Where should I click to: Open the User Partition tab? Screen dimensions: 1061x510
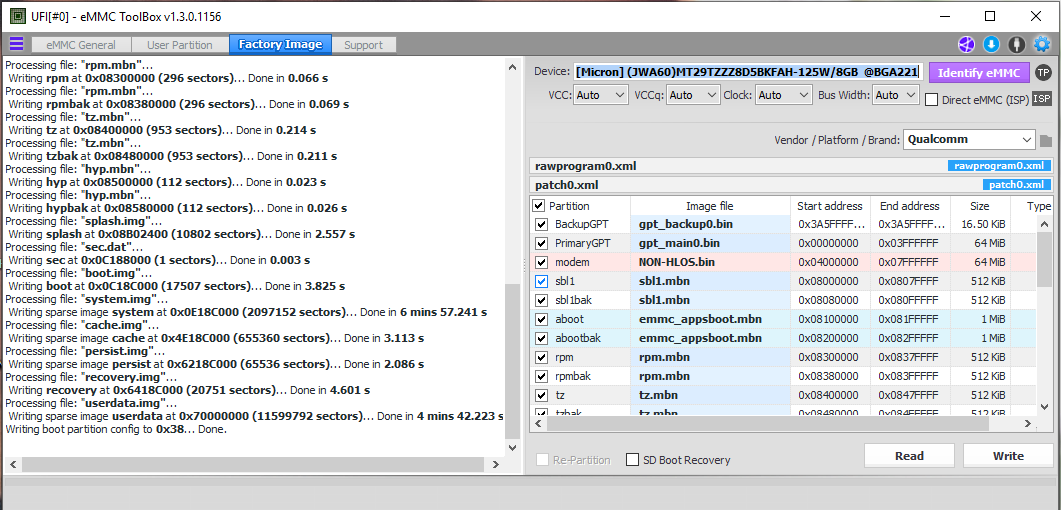180,45
